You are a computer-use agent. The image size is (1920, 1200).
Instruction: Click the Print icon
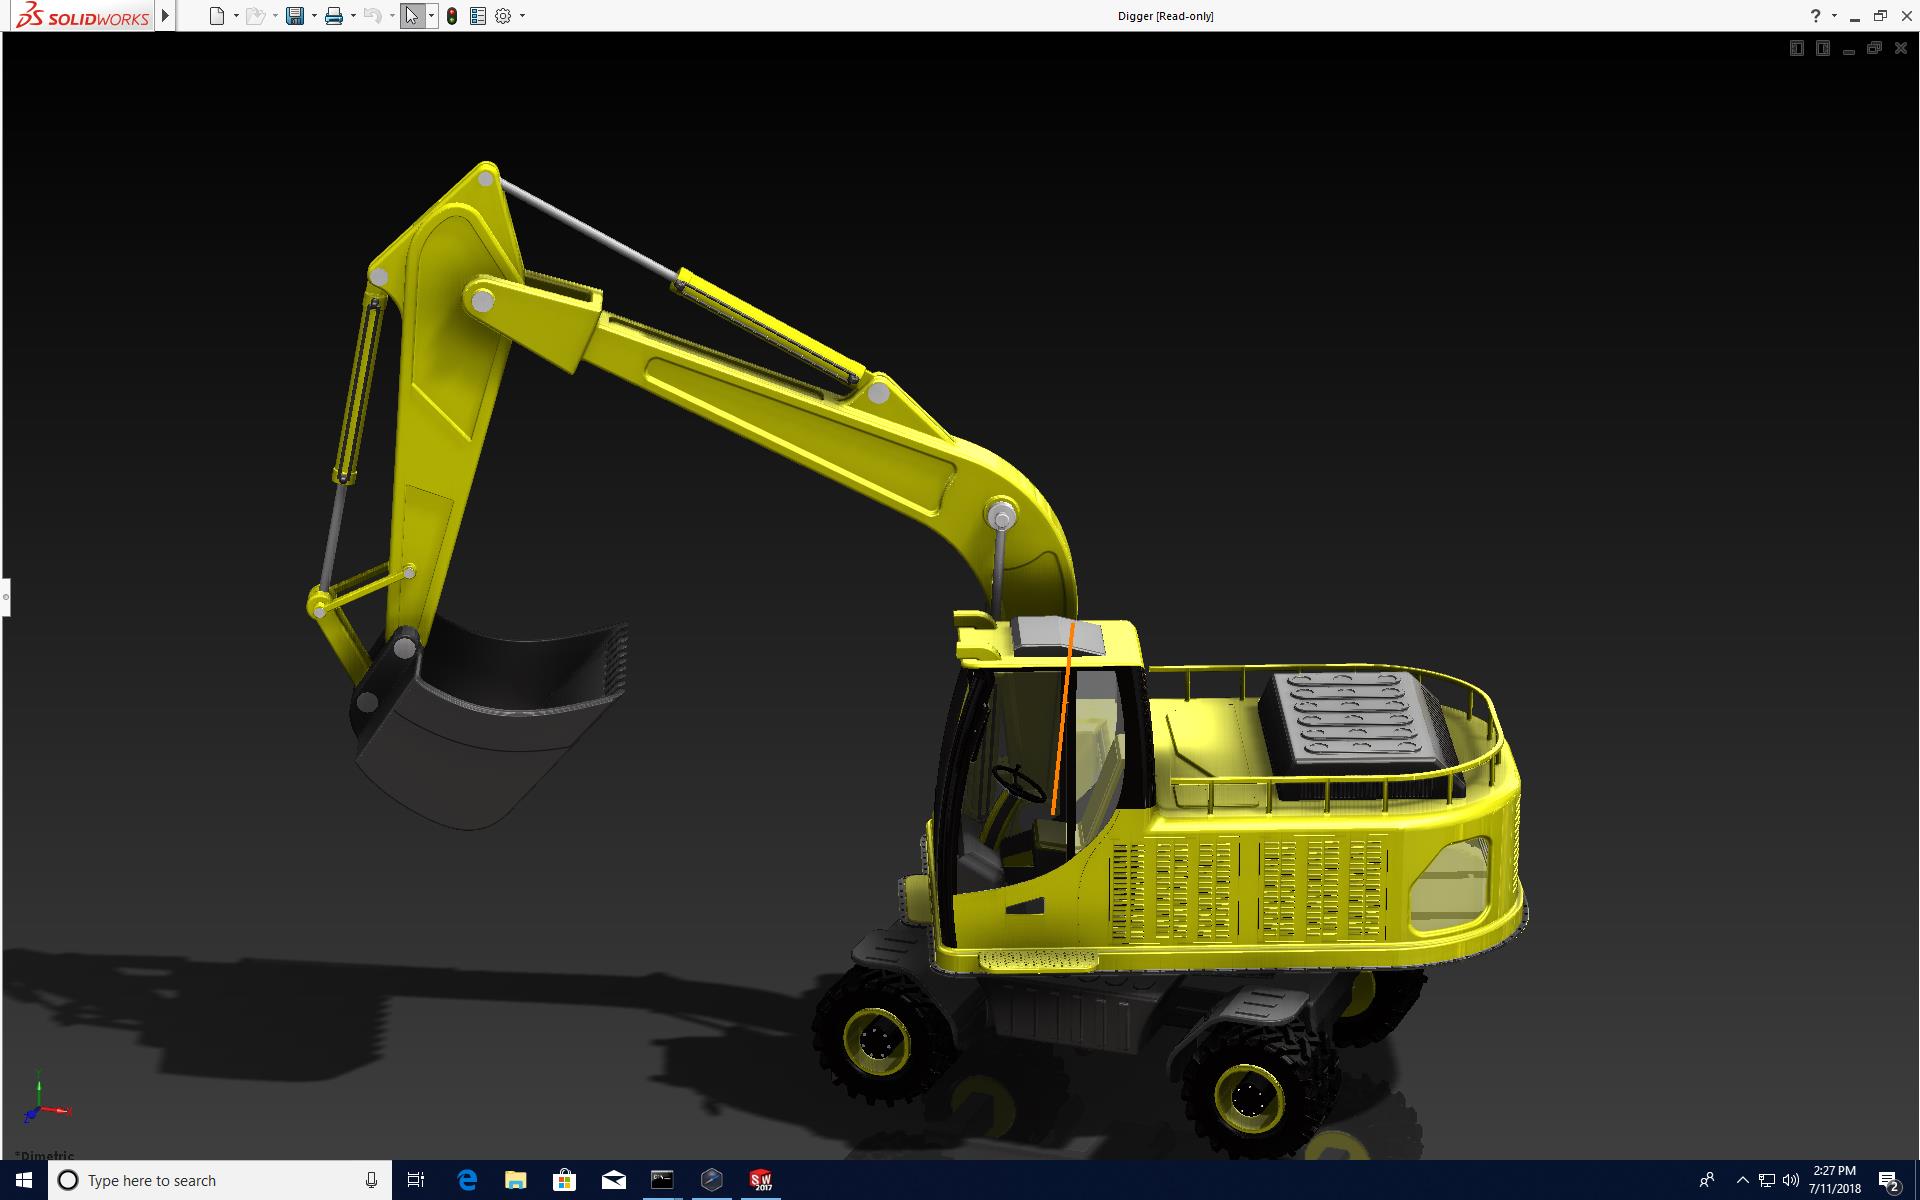334,16
